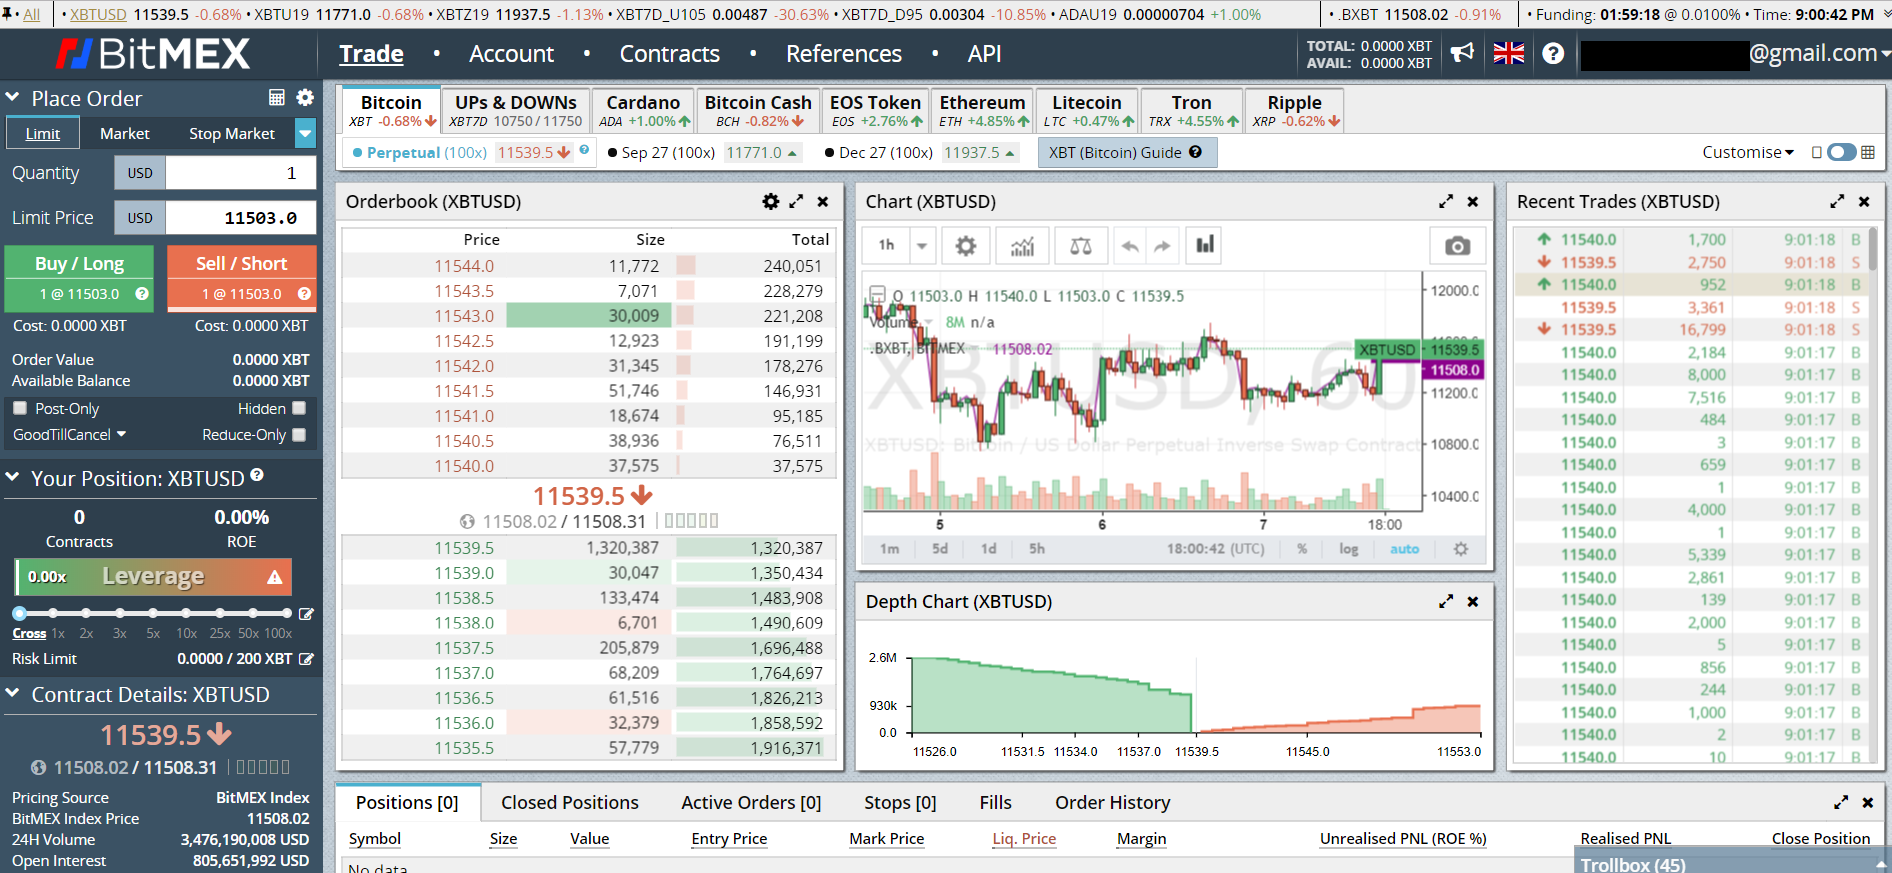Viewport: 1892px width, 873px height.
Task: Redo chart action
Action: click(1162, 245)
